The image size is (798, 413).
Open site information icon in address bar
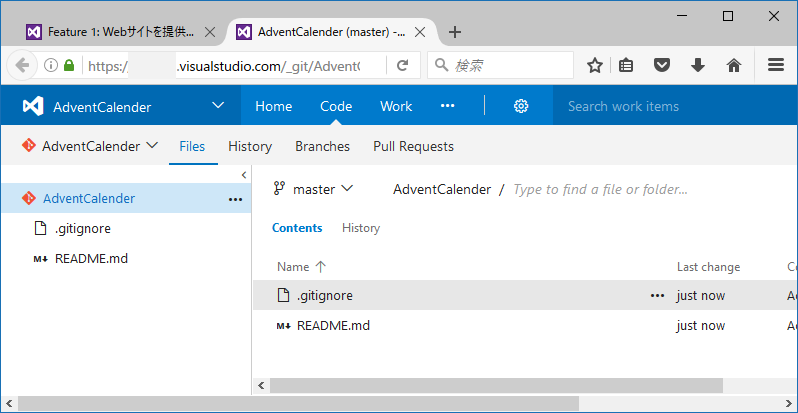(51, 65)
